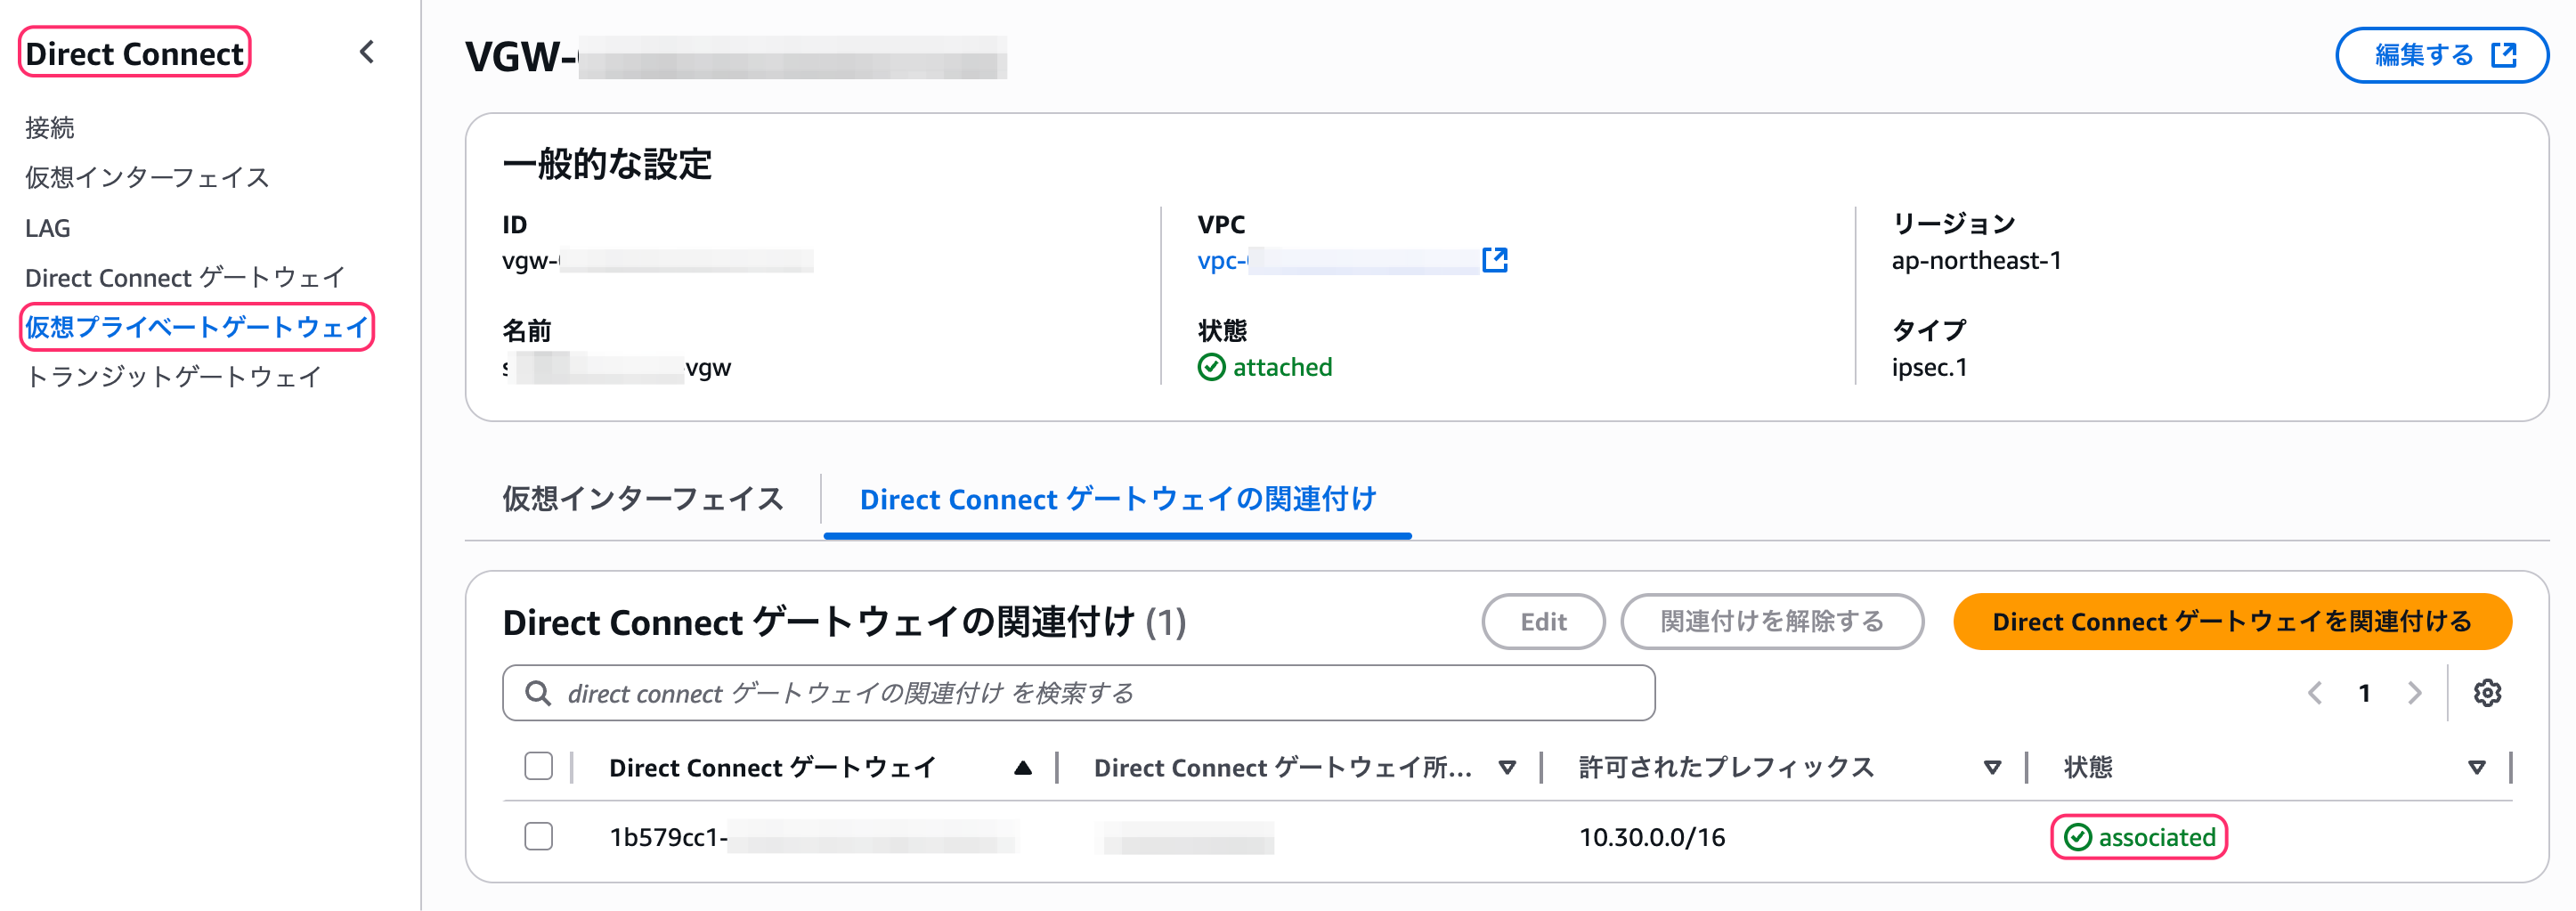
Task: Open トランジットゲートウェイ in the sidebar
Action: pyautogui.click(x=173, y=377)
